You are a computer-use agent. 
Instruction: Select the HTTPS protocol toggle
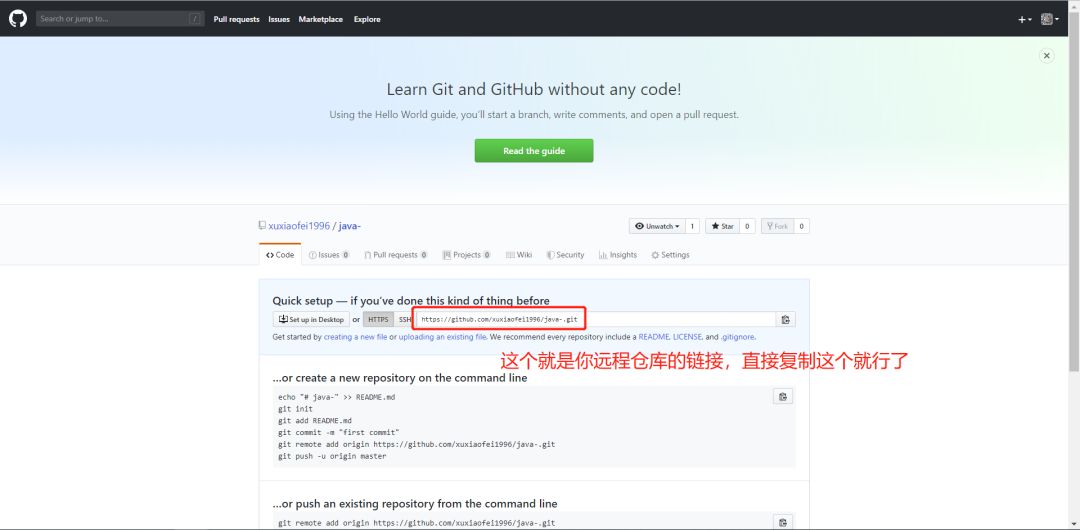(x=378, y=320)
